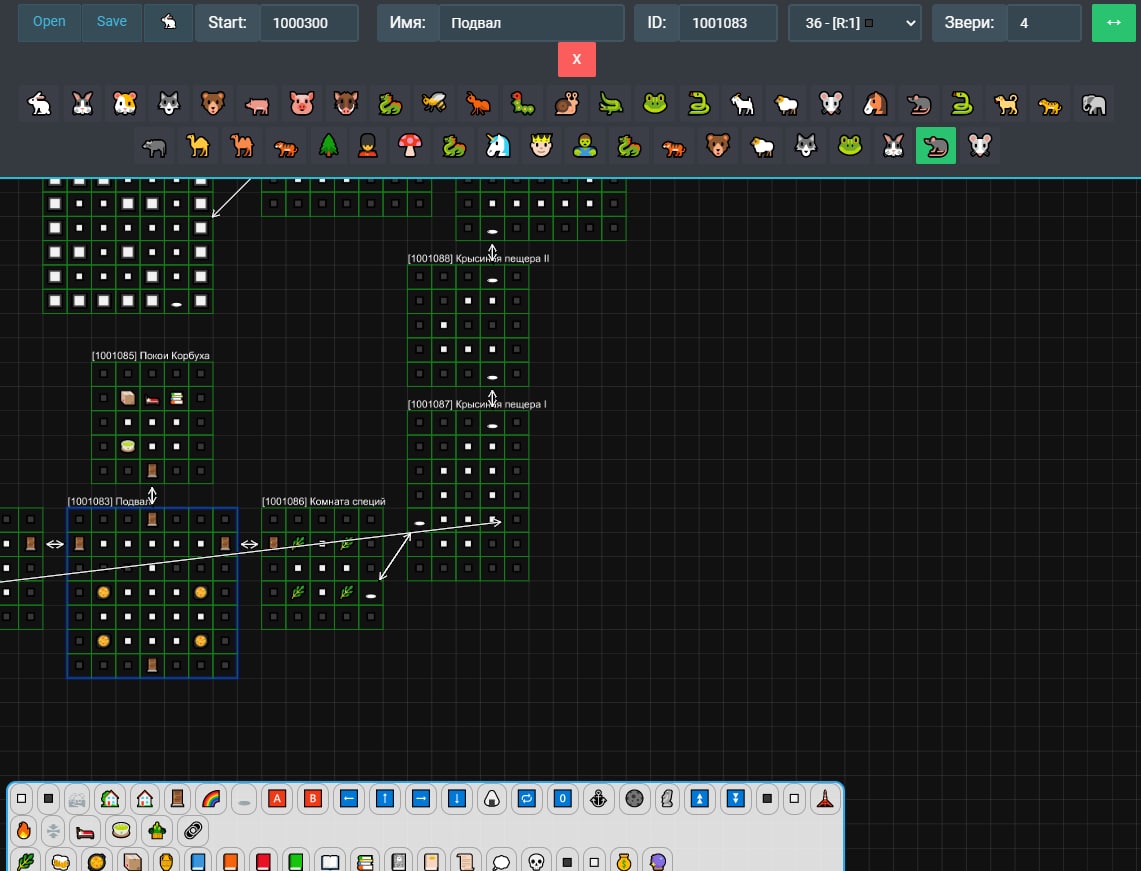Select the elephant animal icon
Screen dimensions: 1141x871
point(1094,104)
